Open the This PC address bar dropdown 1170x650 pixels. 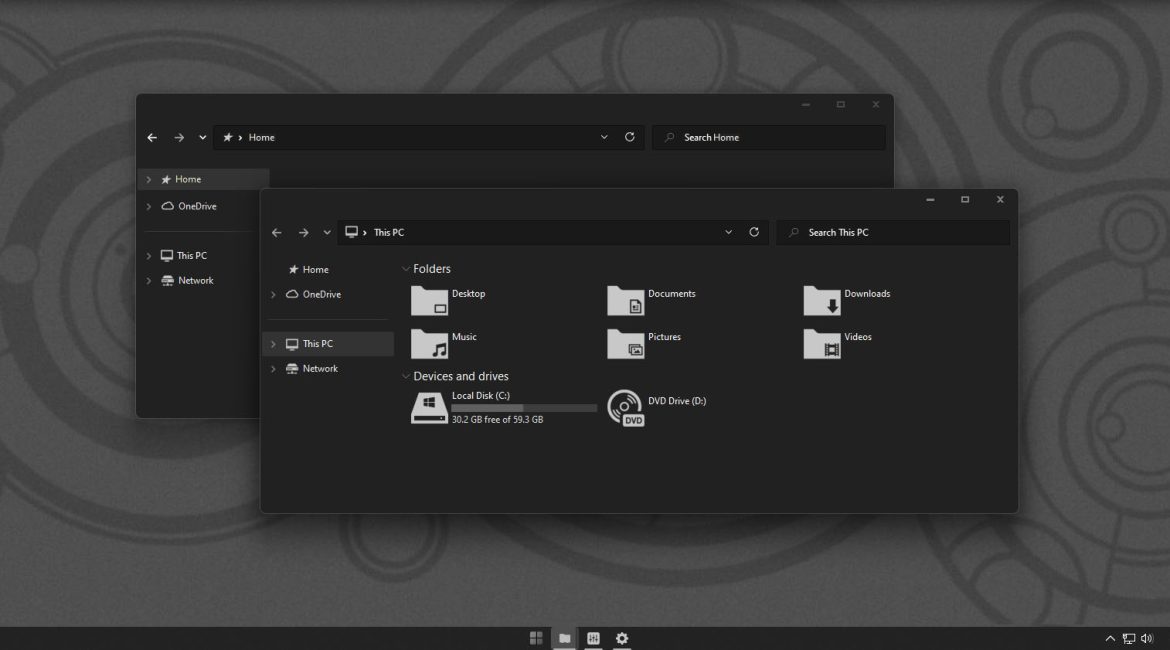pos(728,232)
